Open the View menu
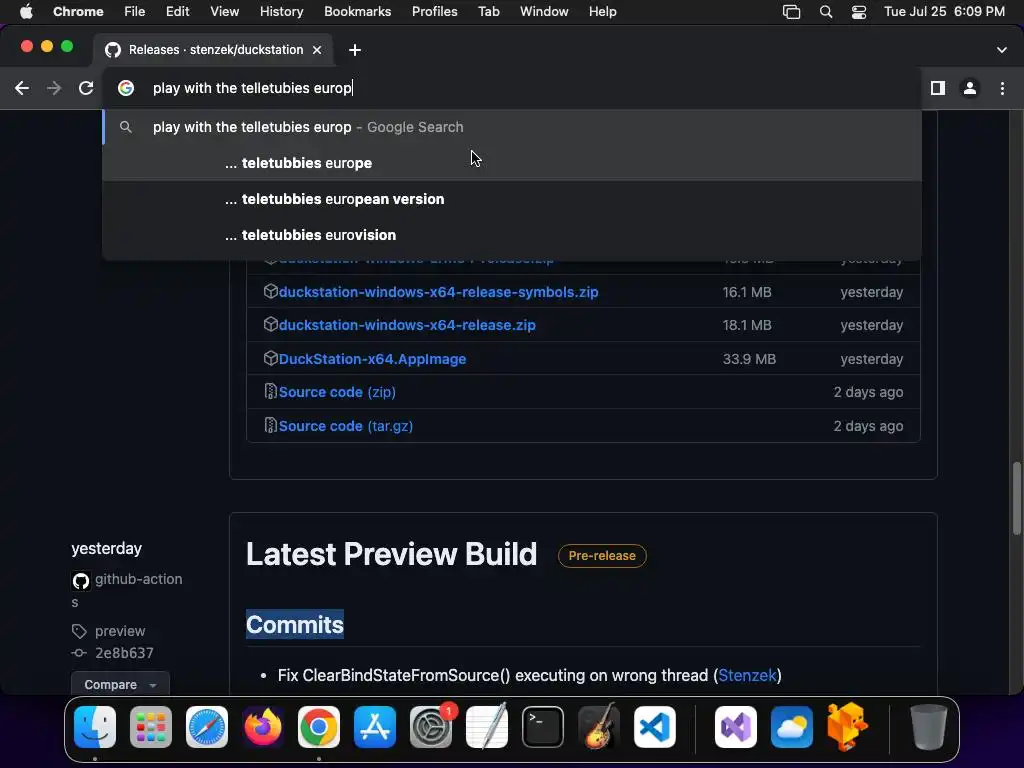This screenshot has height=768, width=1024. point(225,12)
